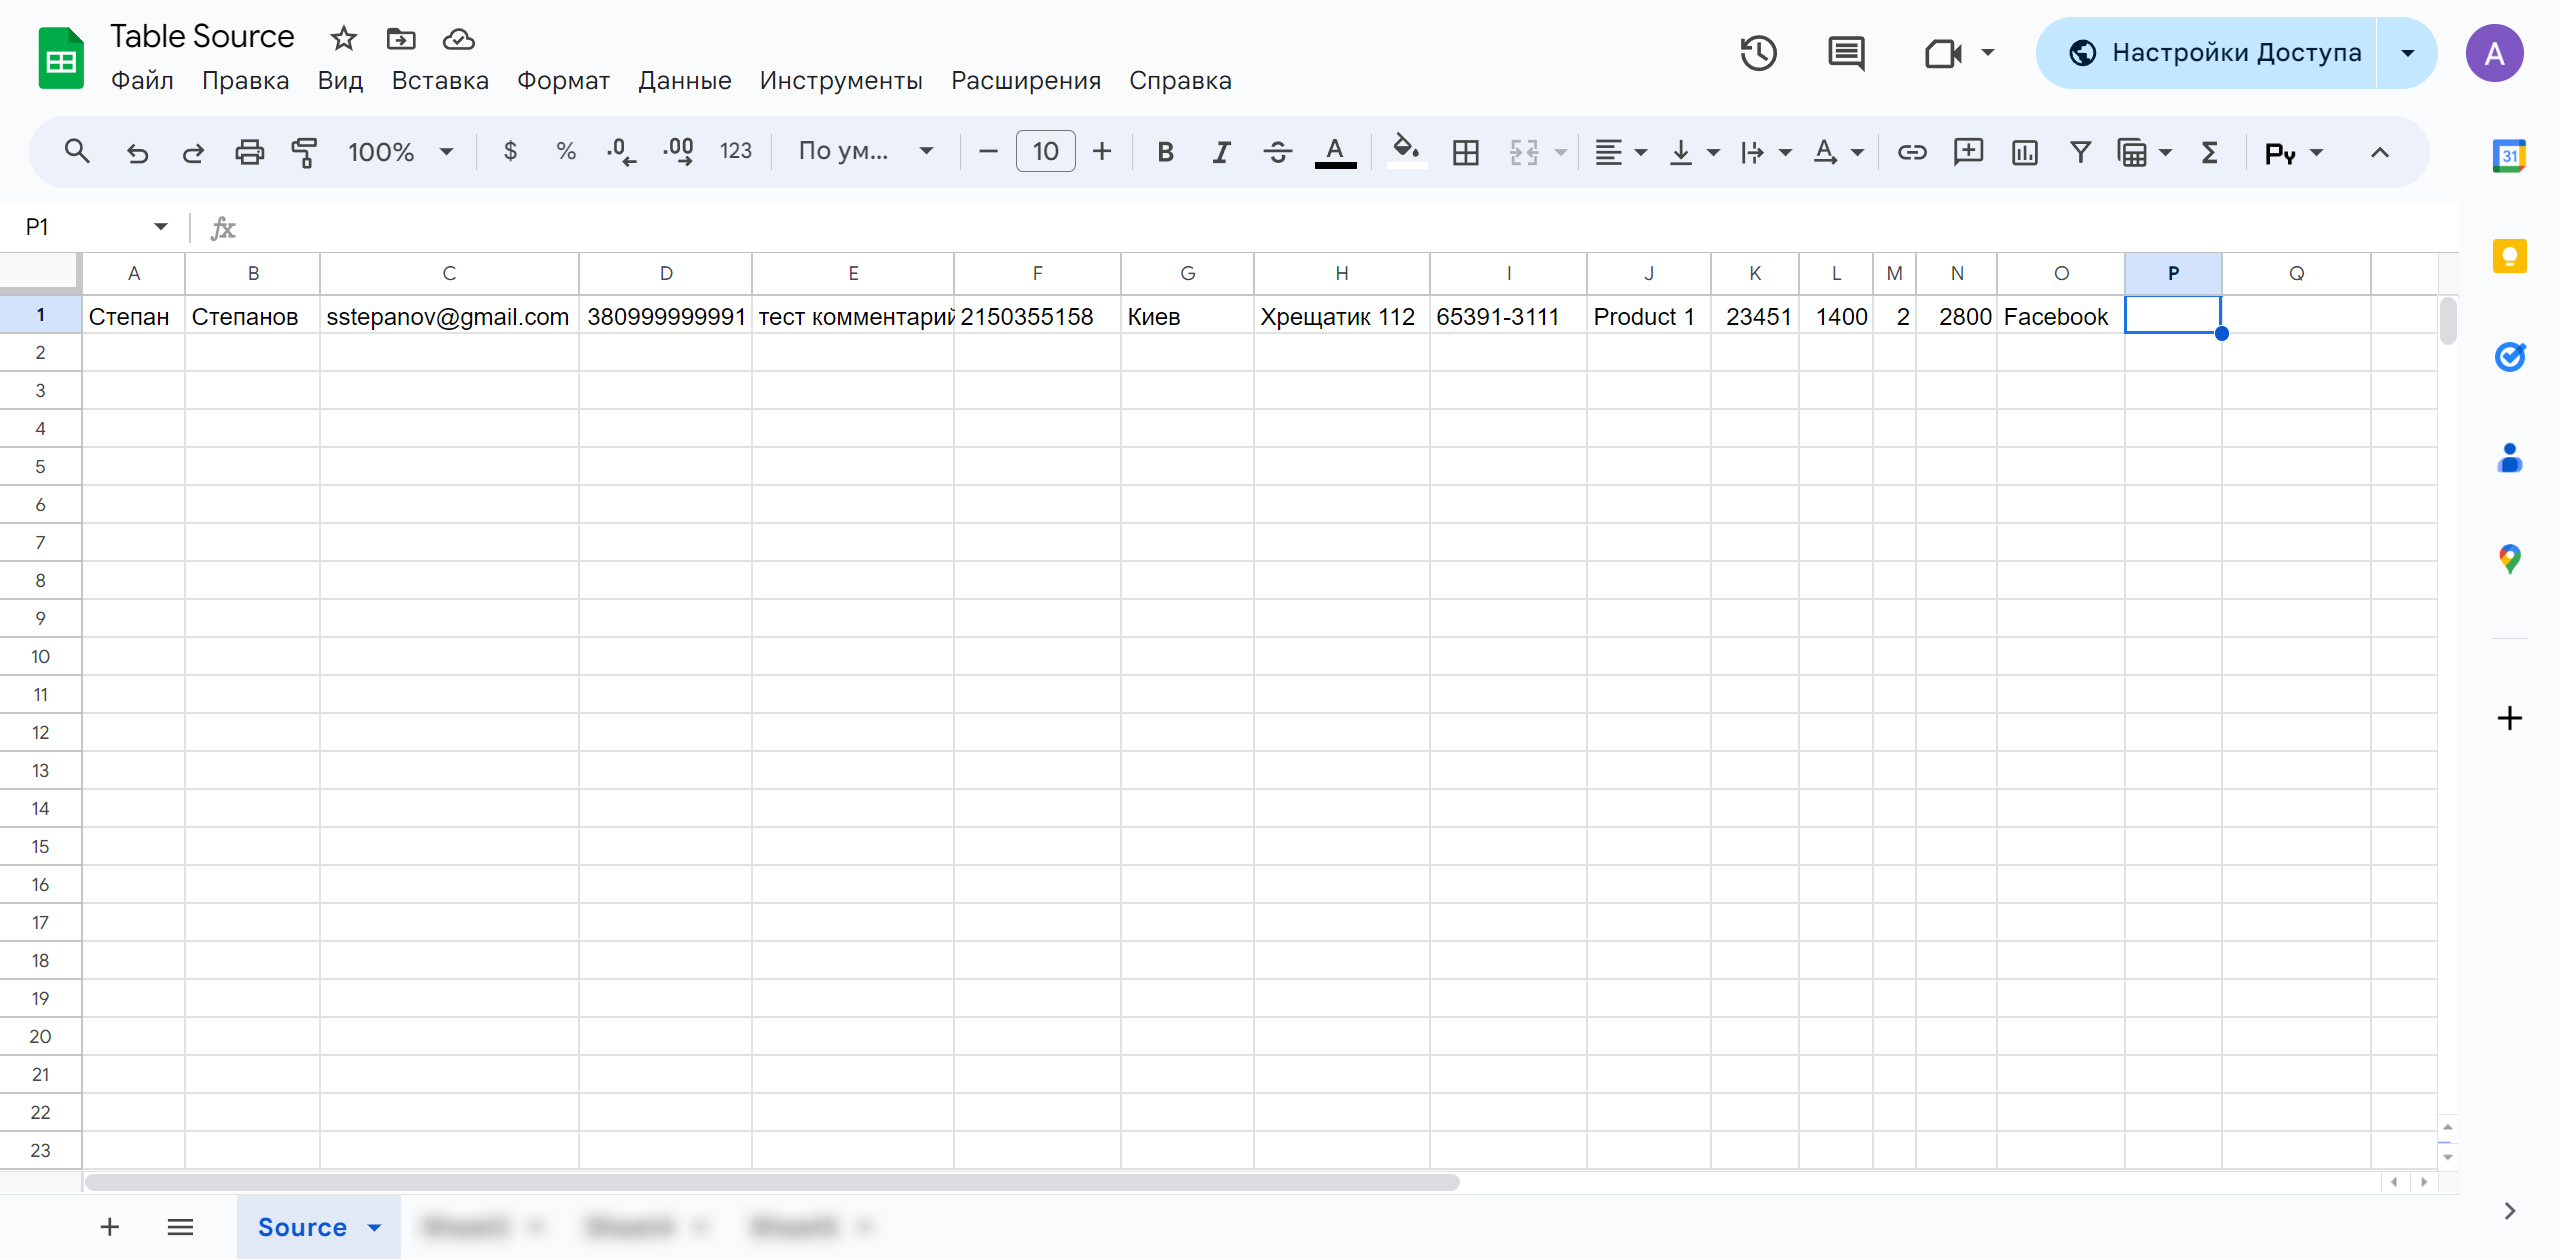Open the Инструменты menu

click(841, 80)
